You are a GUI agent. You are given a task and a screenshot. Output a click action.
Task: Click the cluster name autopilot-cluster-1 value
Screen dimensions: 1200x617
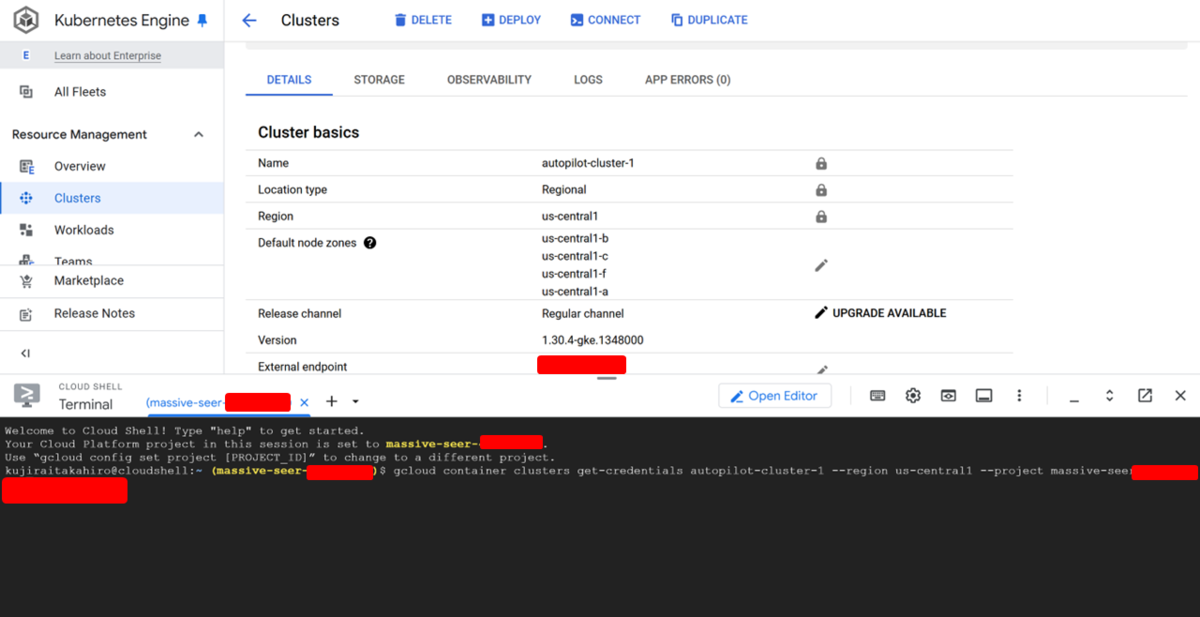[x=590, y=163]
